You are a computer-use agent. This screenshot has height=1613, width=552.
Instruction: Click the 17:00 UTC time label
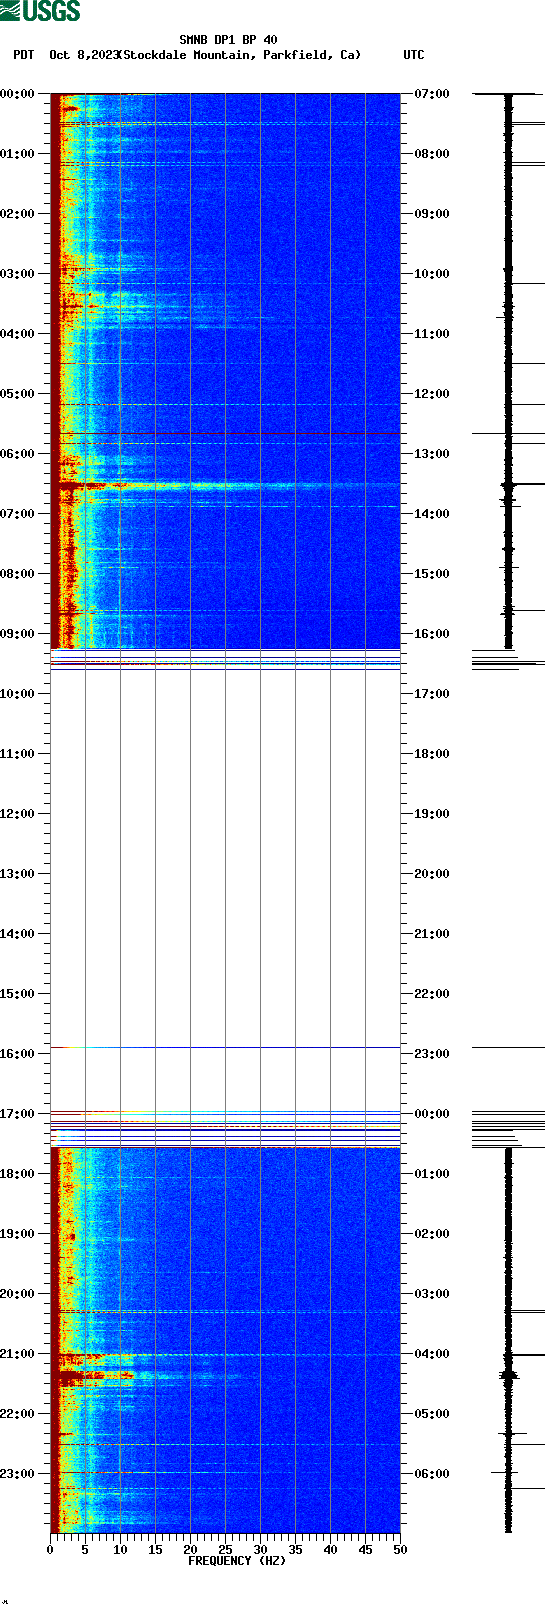(432, 694)
